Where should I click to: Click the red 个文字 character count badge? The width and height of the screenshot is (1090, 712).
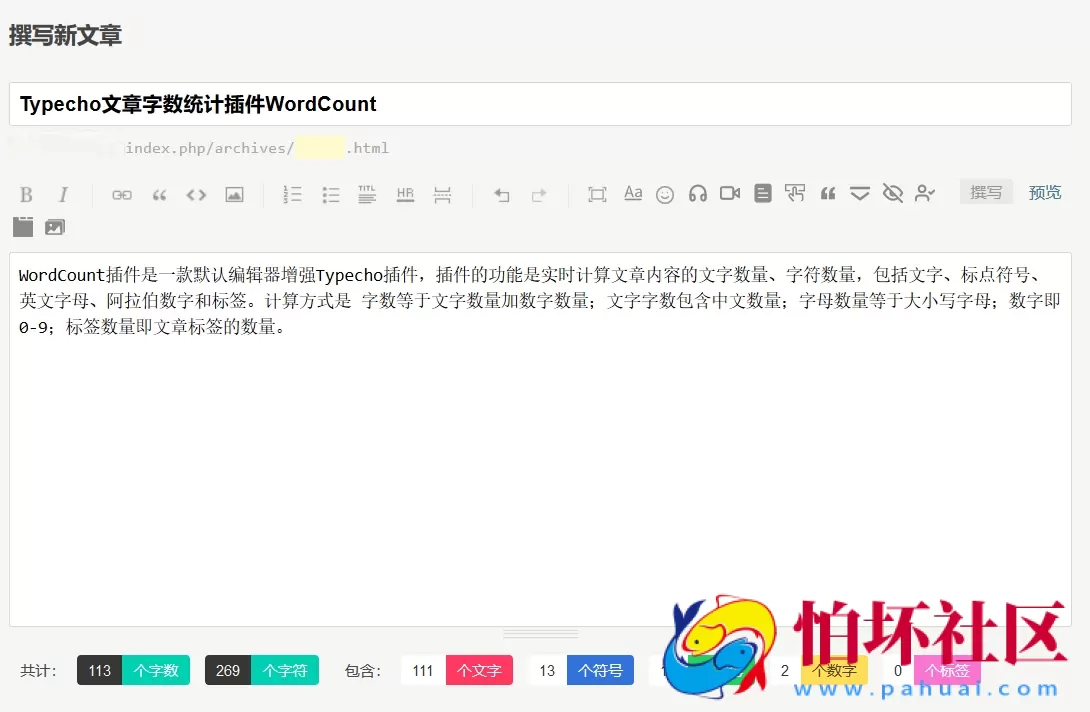pyautogui.click(x=479, y=670)
